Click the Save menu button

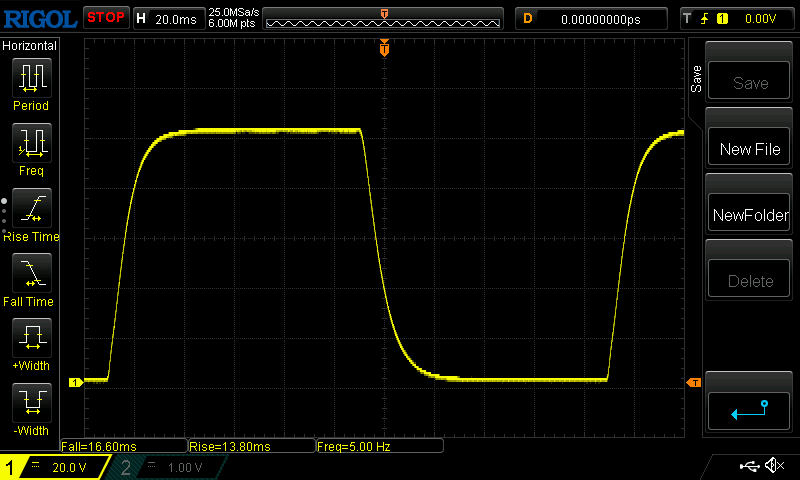(750, 83)
